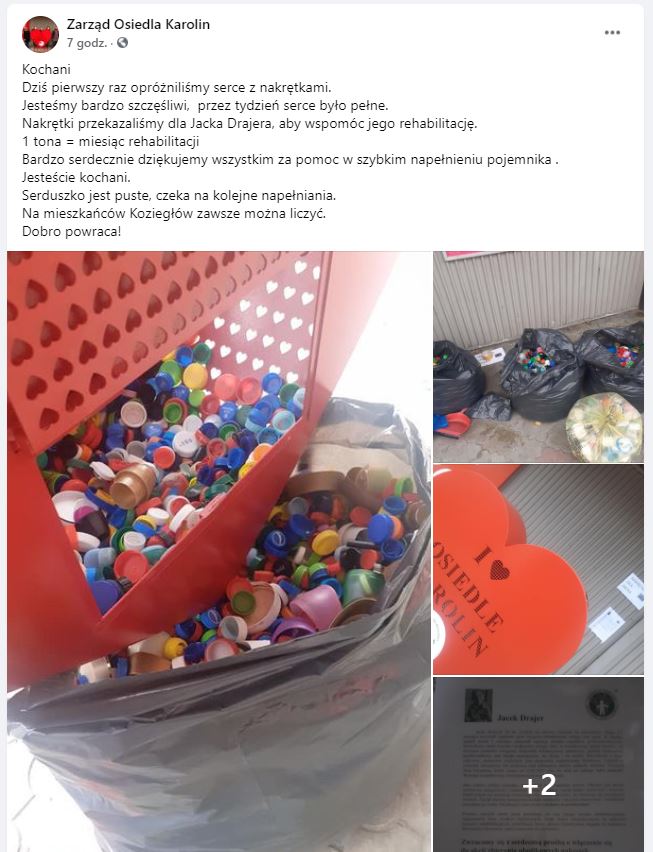Open the Zarząd Osiedla Karolin page link
This screenshot has height=852, width=653.
(138, 24)
